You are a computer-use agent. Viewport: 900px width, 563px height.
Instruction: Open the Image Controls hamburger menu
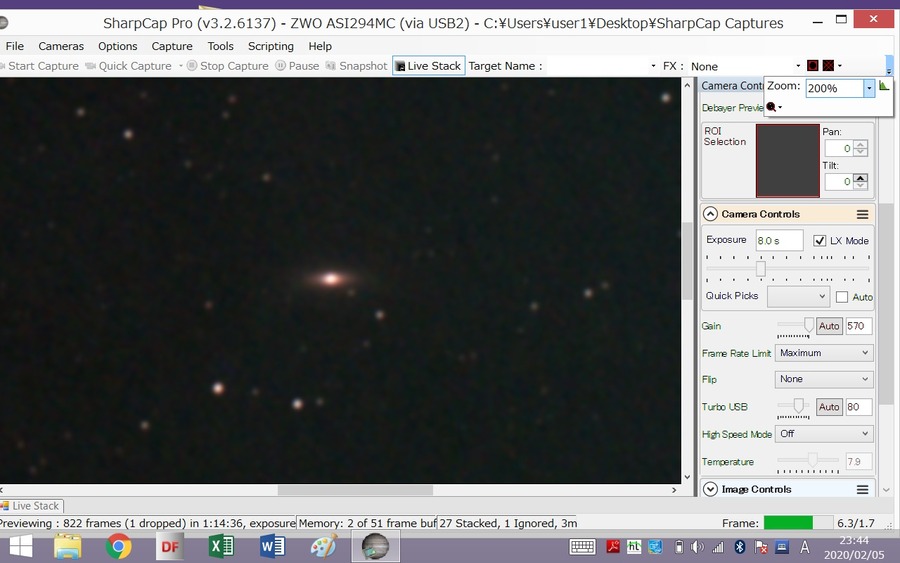coord(862,490)
